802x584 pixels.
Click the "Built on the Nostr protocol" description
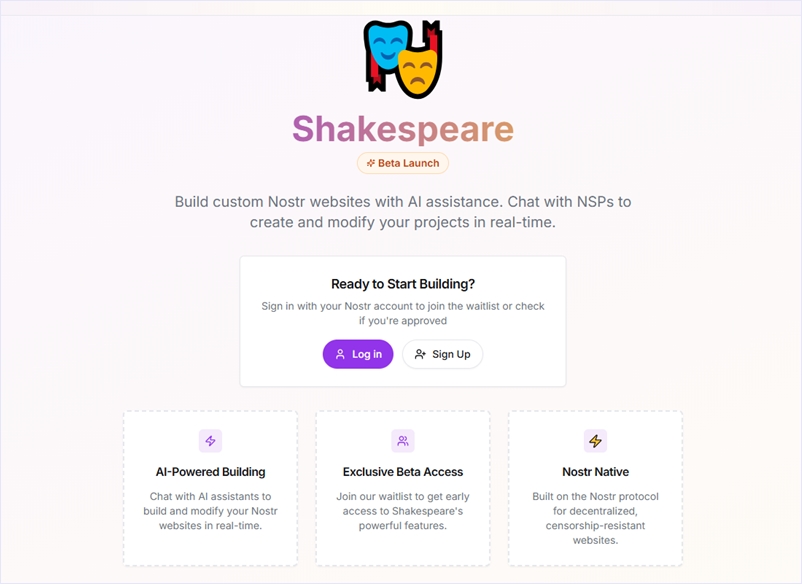point(595,518)
